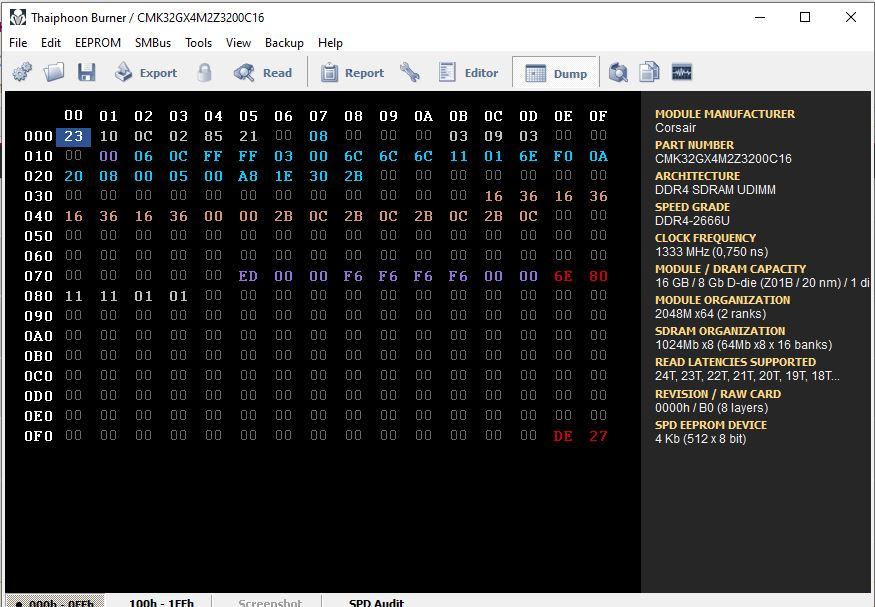Click the magnifier search icon beside Dump
The image size is (875, 607).
[x=618, y=73]
